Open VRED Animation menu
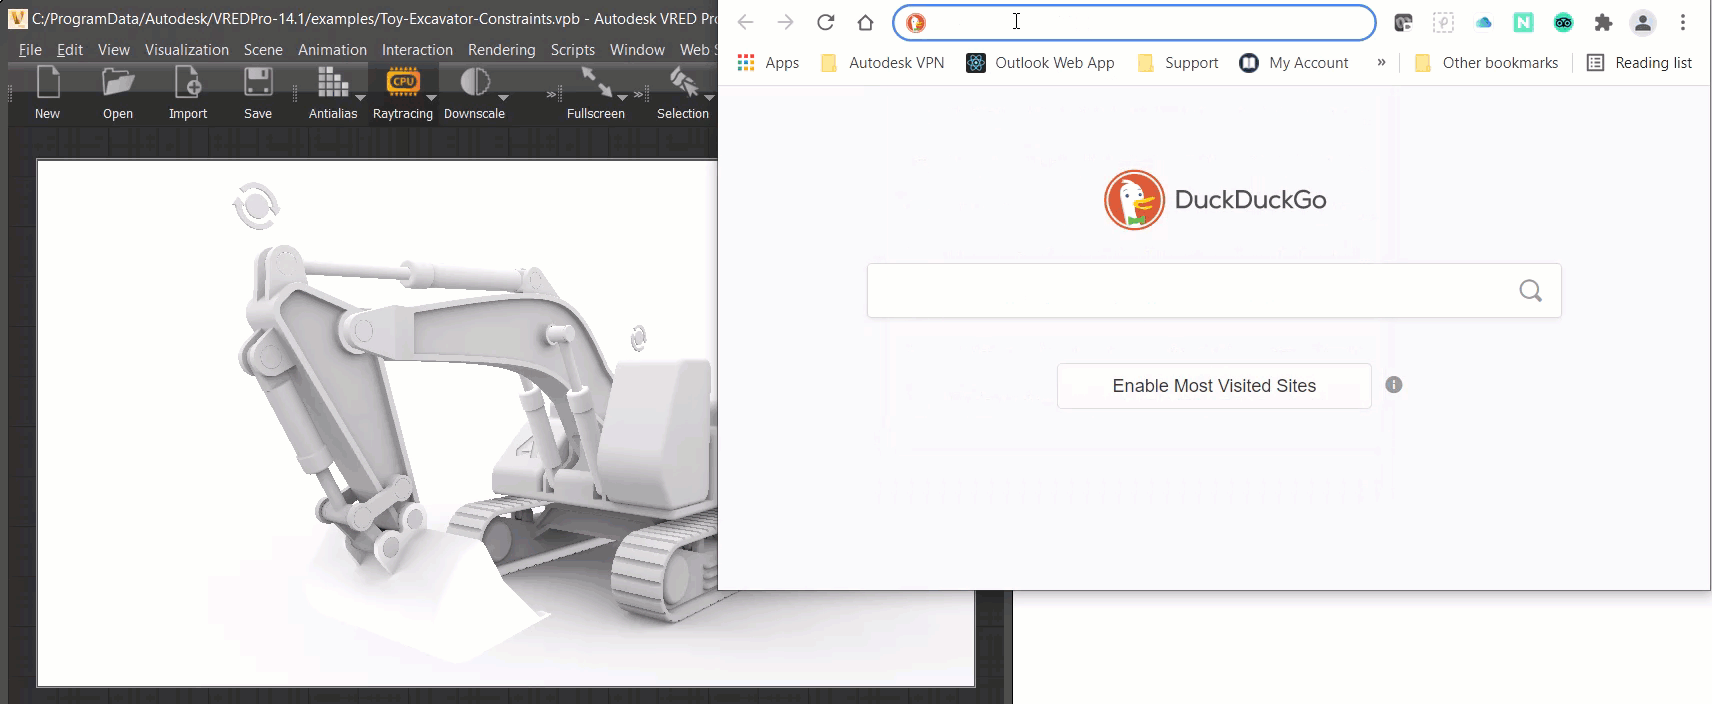The height and width of the screenshot is (704, 1712). pyautogui.click(x=332, y=49)
